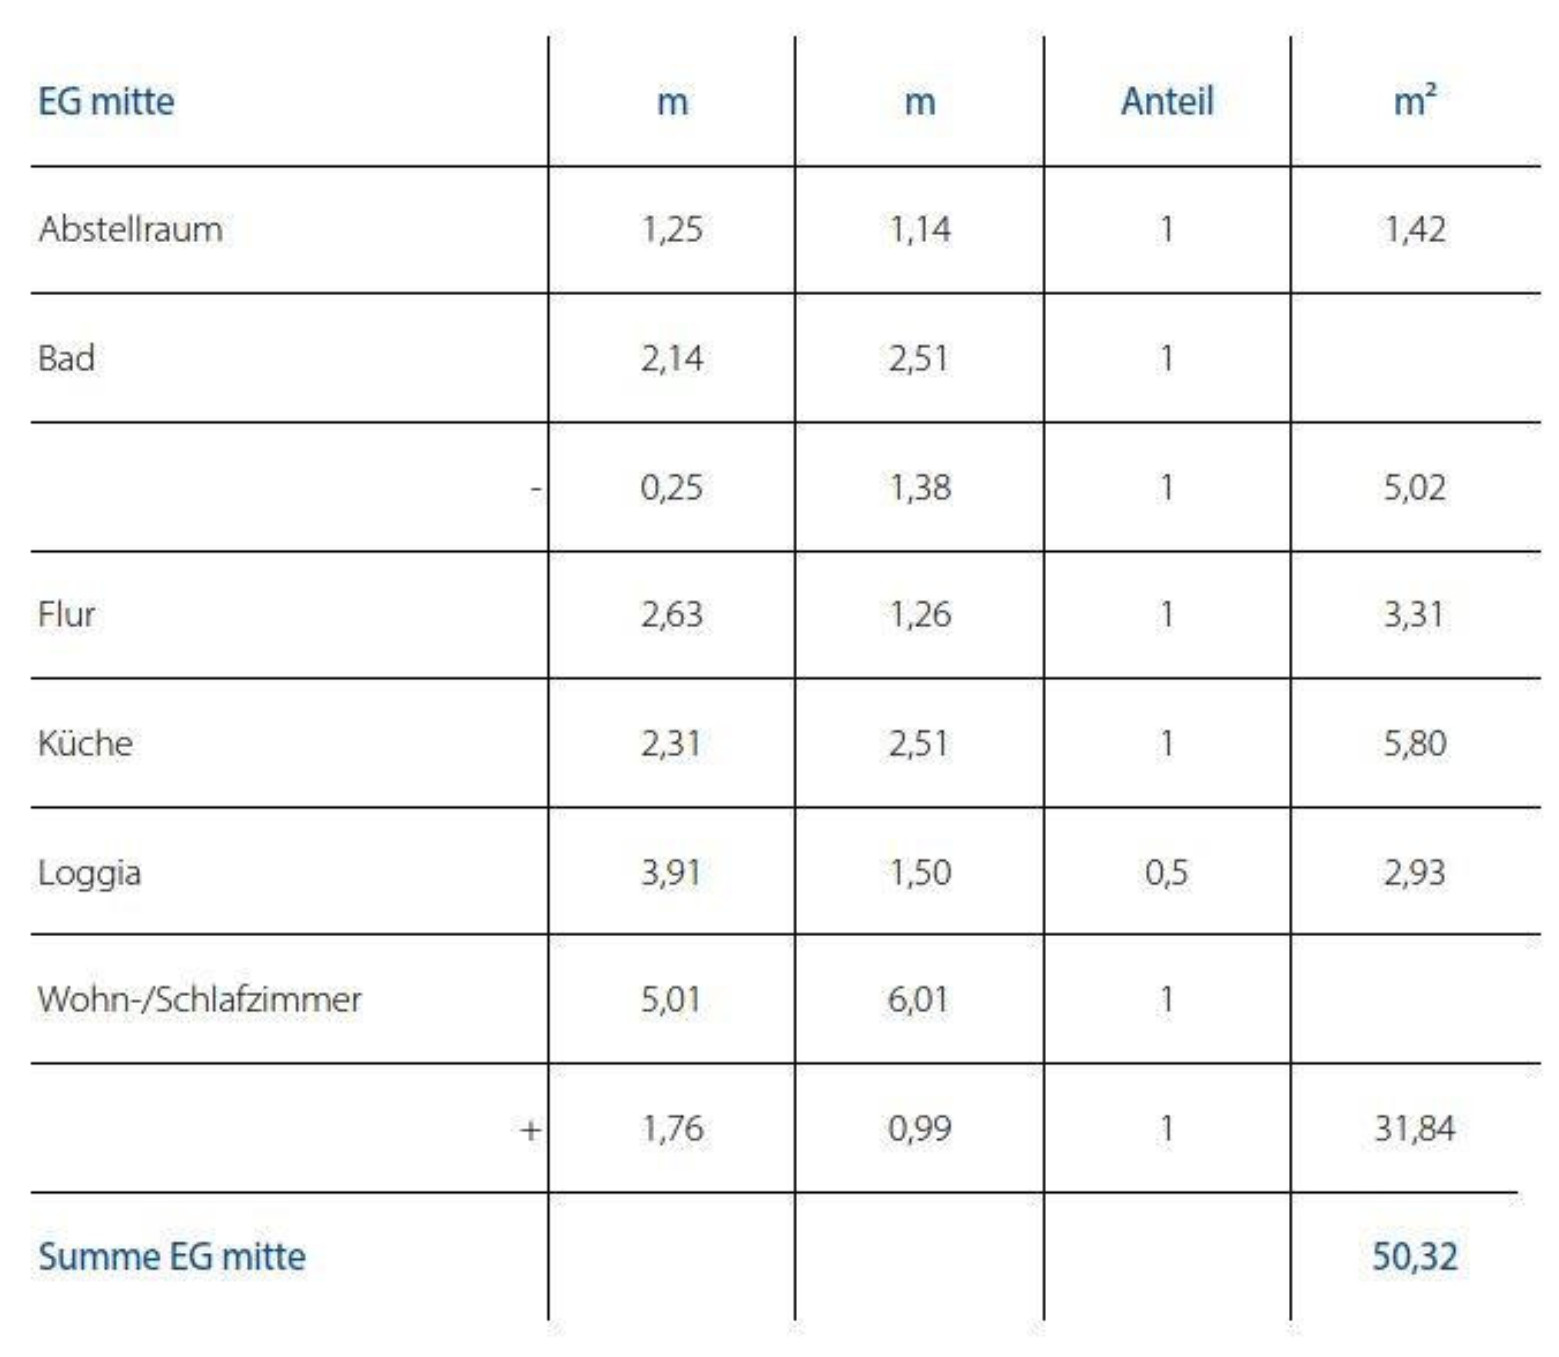Click the "Wohn-/Schlafzimmer" row label
This screenshot has width=1559, height=1357.
coord(199,999)
